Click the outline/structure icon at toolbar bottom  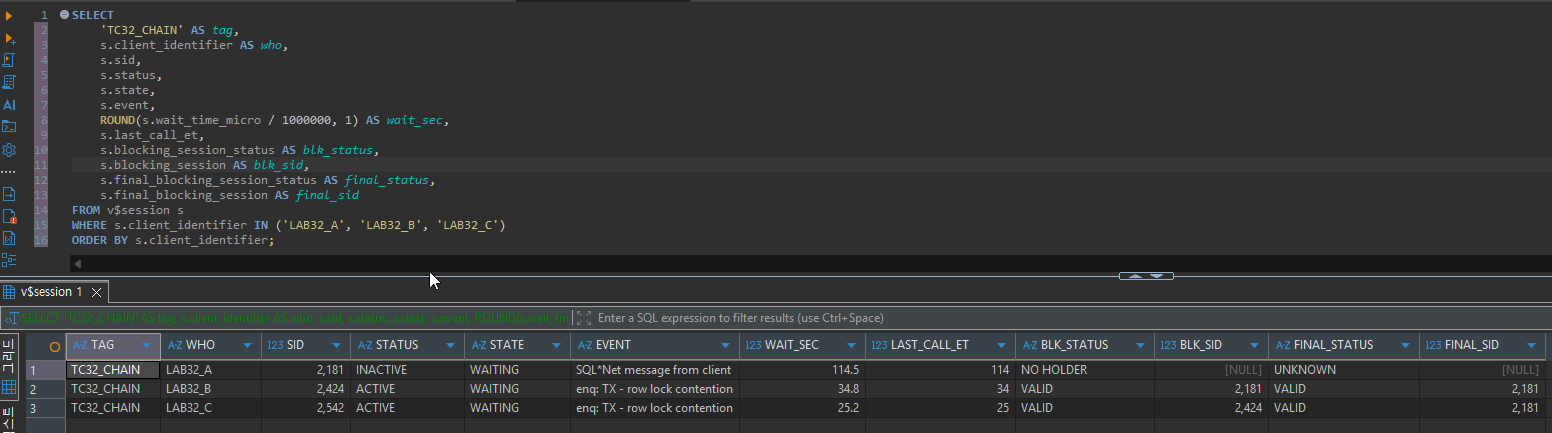[9, 260]
